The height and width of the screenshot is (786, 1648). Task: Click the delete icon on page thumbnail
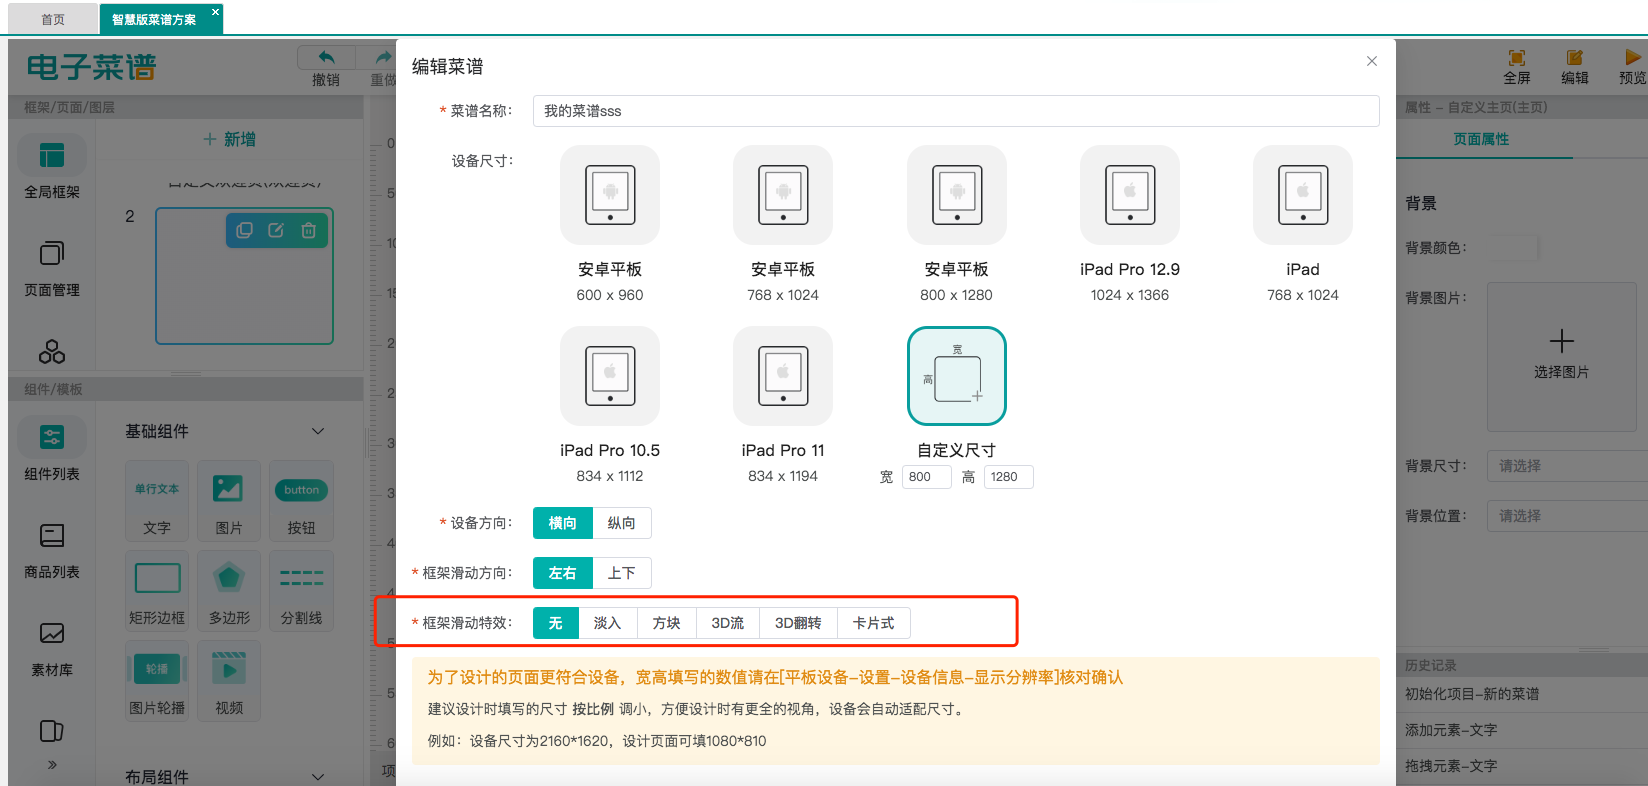point(309,231)
